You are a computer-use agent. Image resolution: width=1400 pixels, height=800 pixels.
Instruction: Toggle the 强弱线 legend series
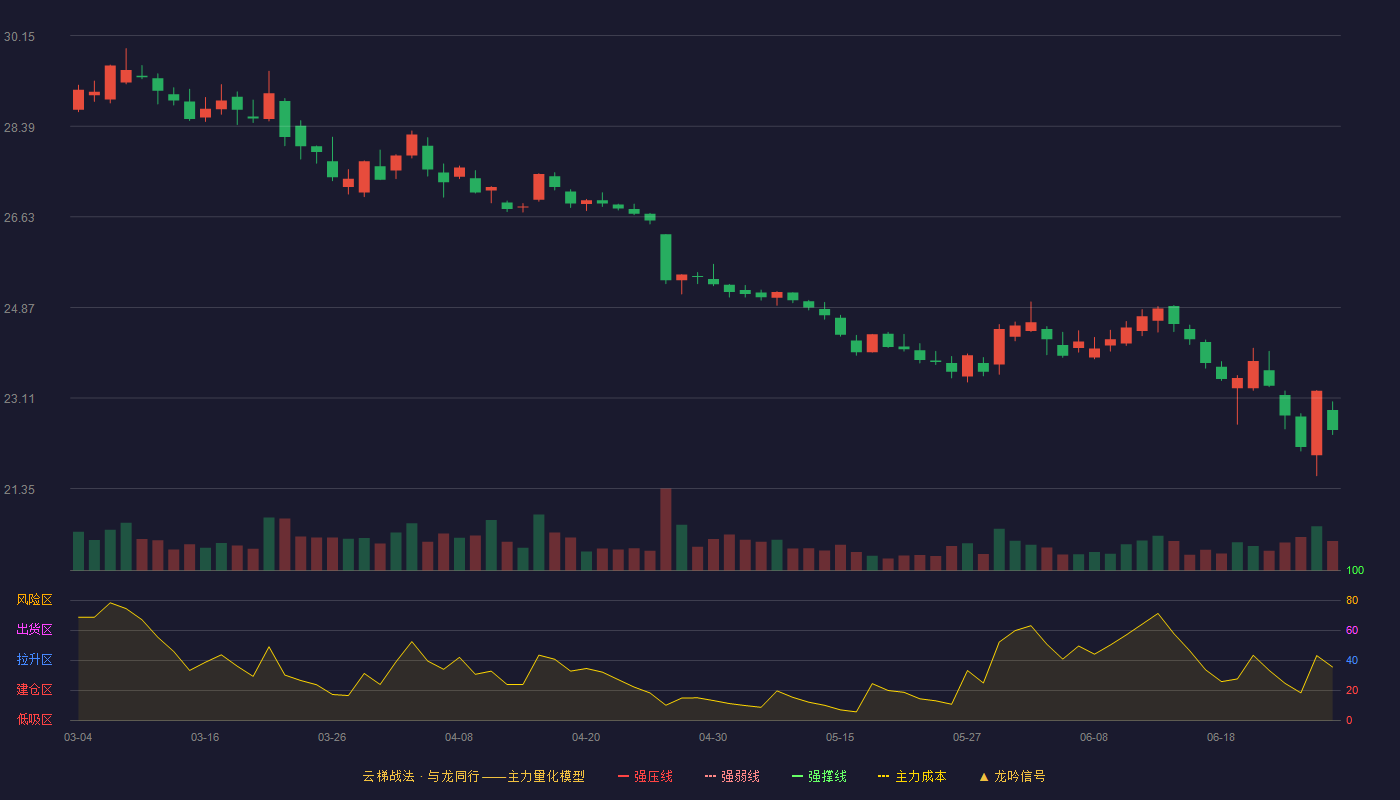pos(732,776)
